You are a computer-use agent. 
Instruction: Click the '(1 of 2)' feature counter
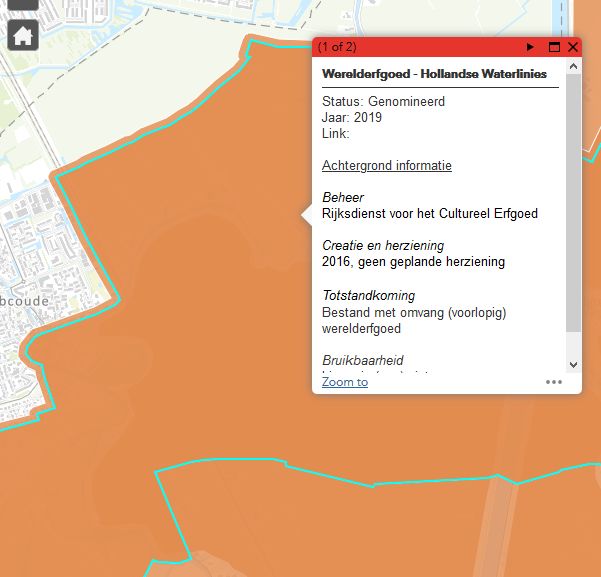[337, 47]
